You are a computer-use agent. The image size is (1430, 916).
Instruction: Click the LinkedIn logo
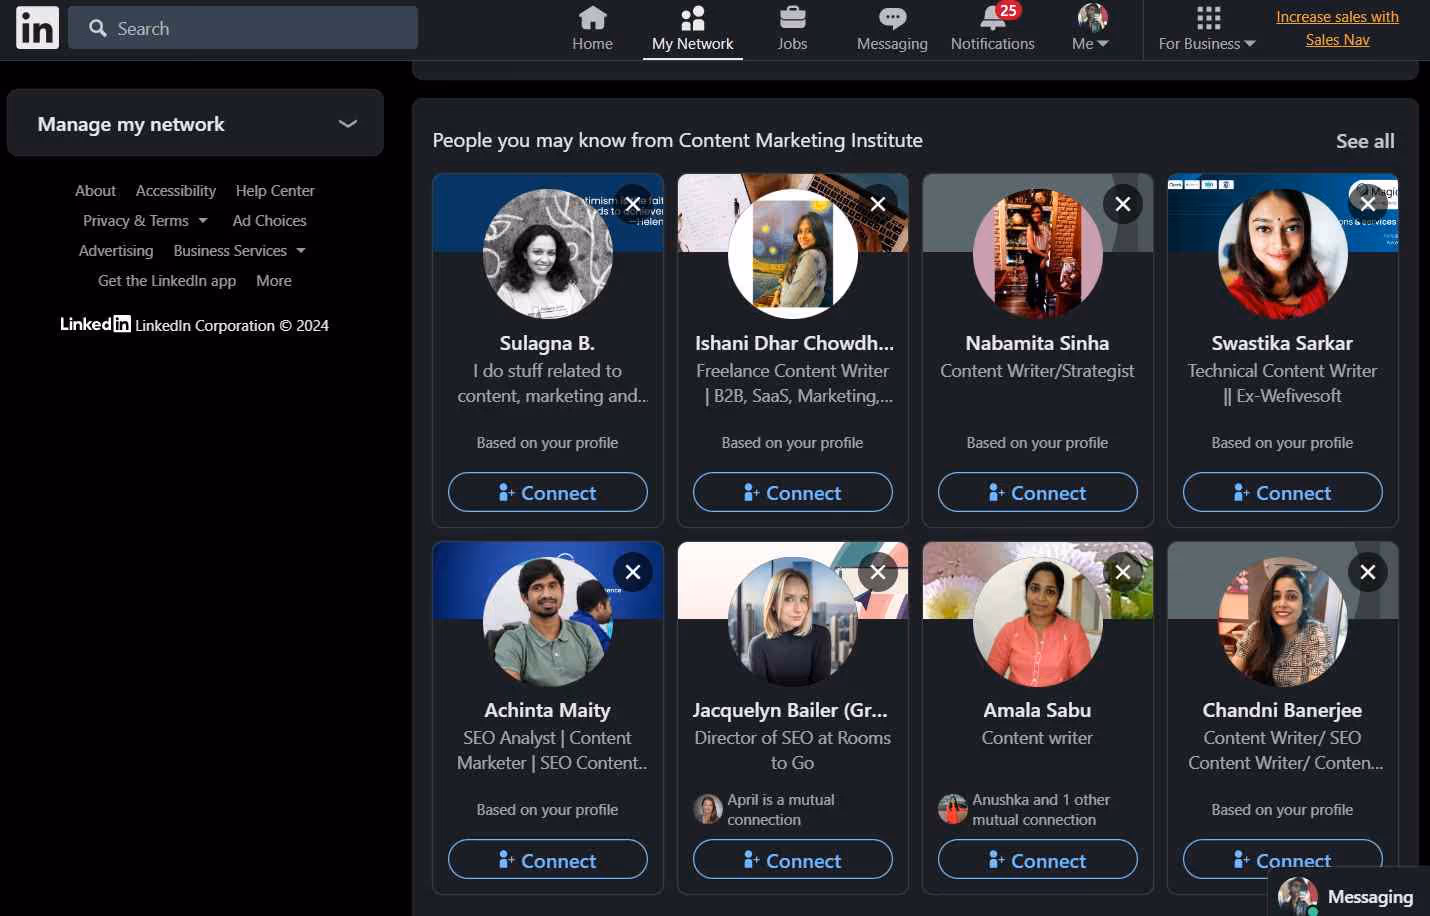pos(36,27)
